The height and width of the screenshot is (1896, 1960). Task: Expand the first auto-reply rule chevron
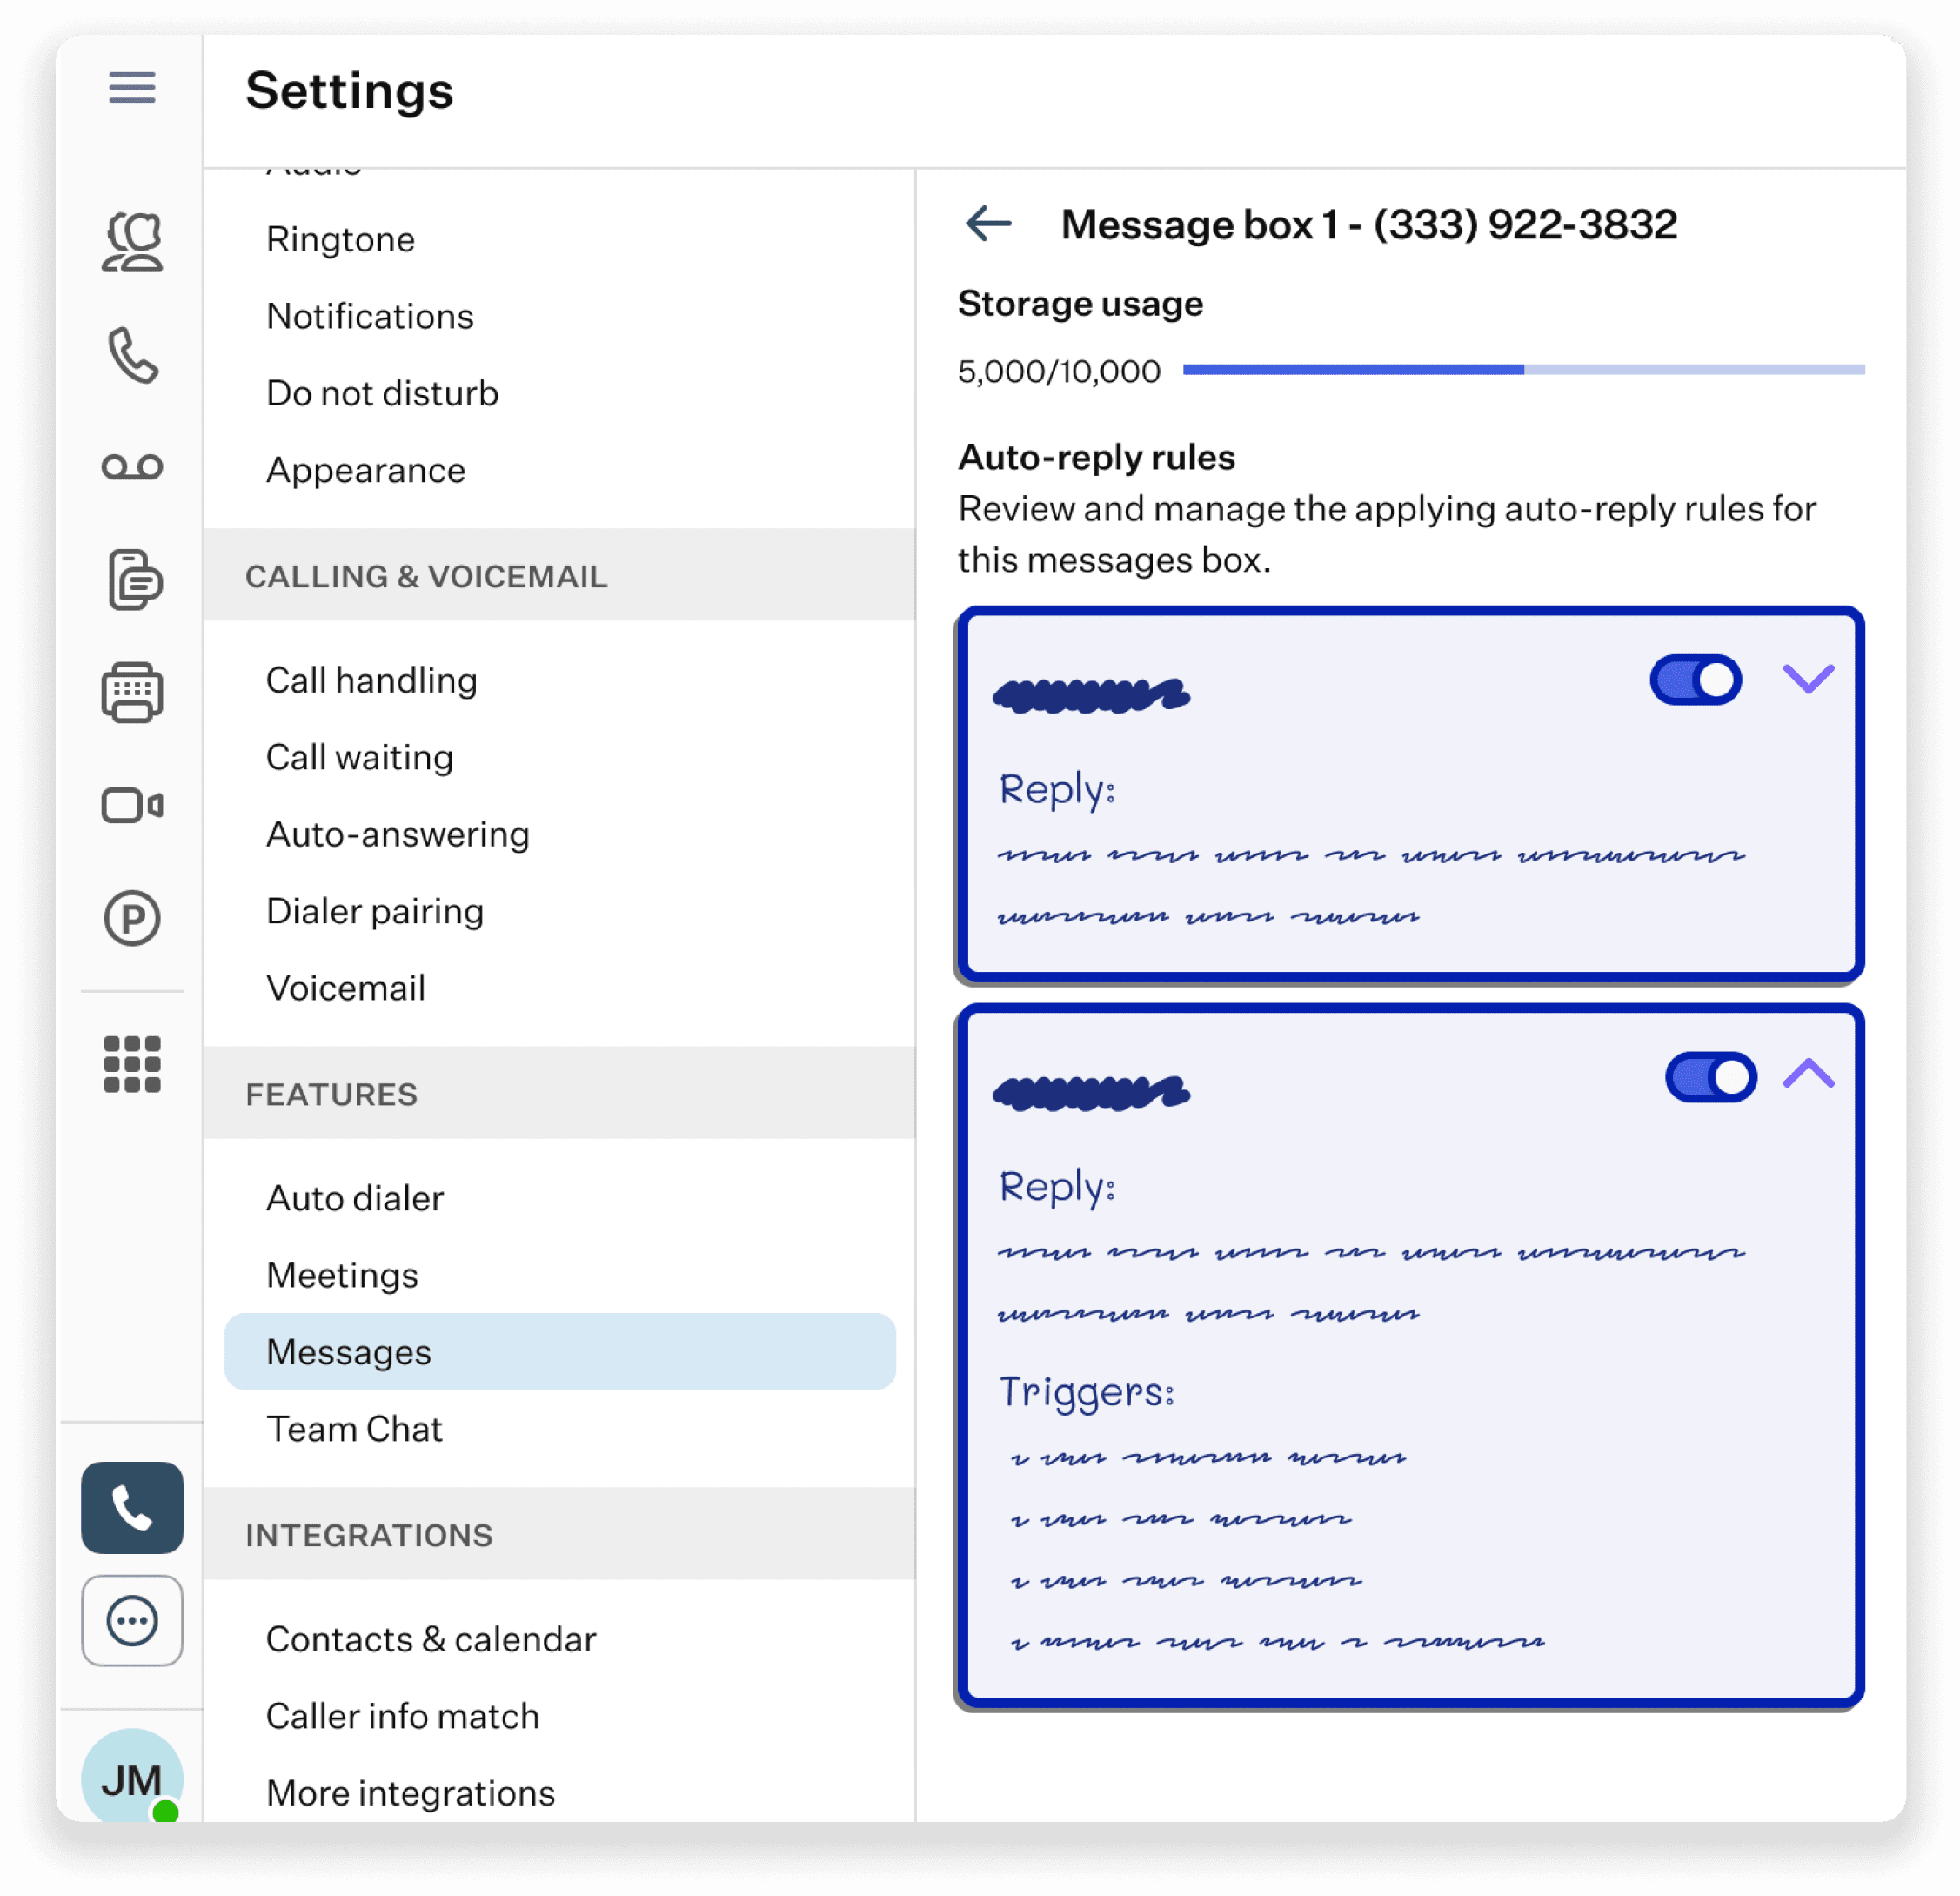click(x=1808, y=679)
